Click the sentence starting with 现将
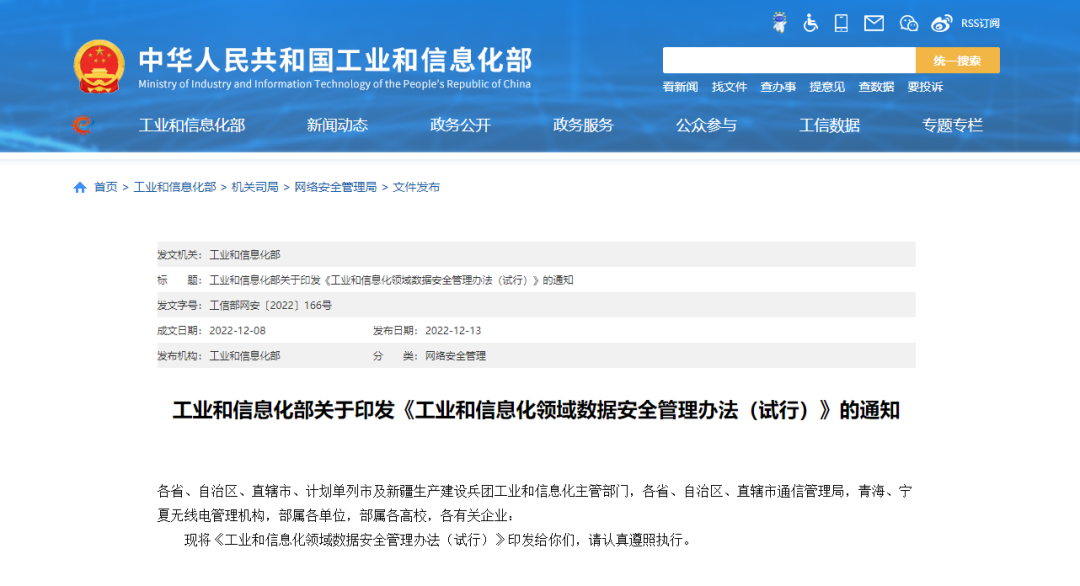The width and height of the screenshot is (1080, 586). point(438,540)
